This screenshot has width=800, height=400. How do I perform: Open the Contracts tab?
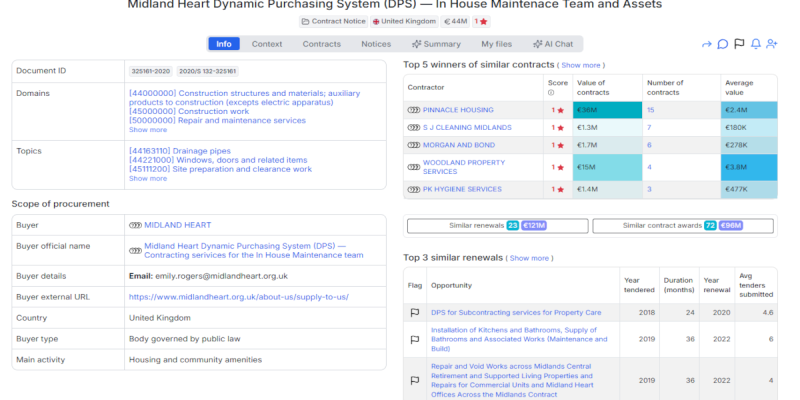321,44
